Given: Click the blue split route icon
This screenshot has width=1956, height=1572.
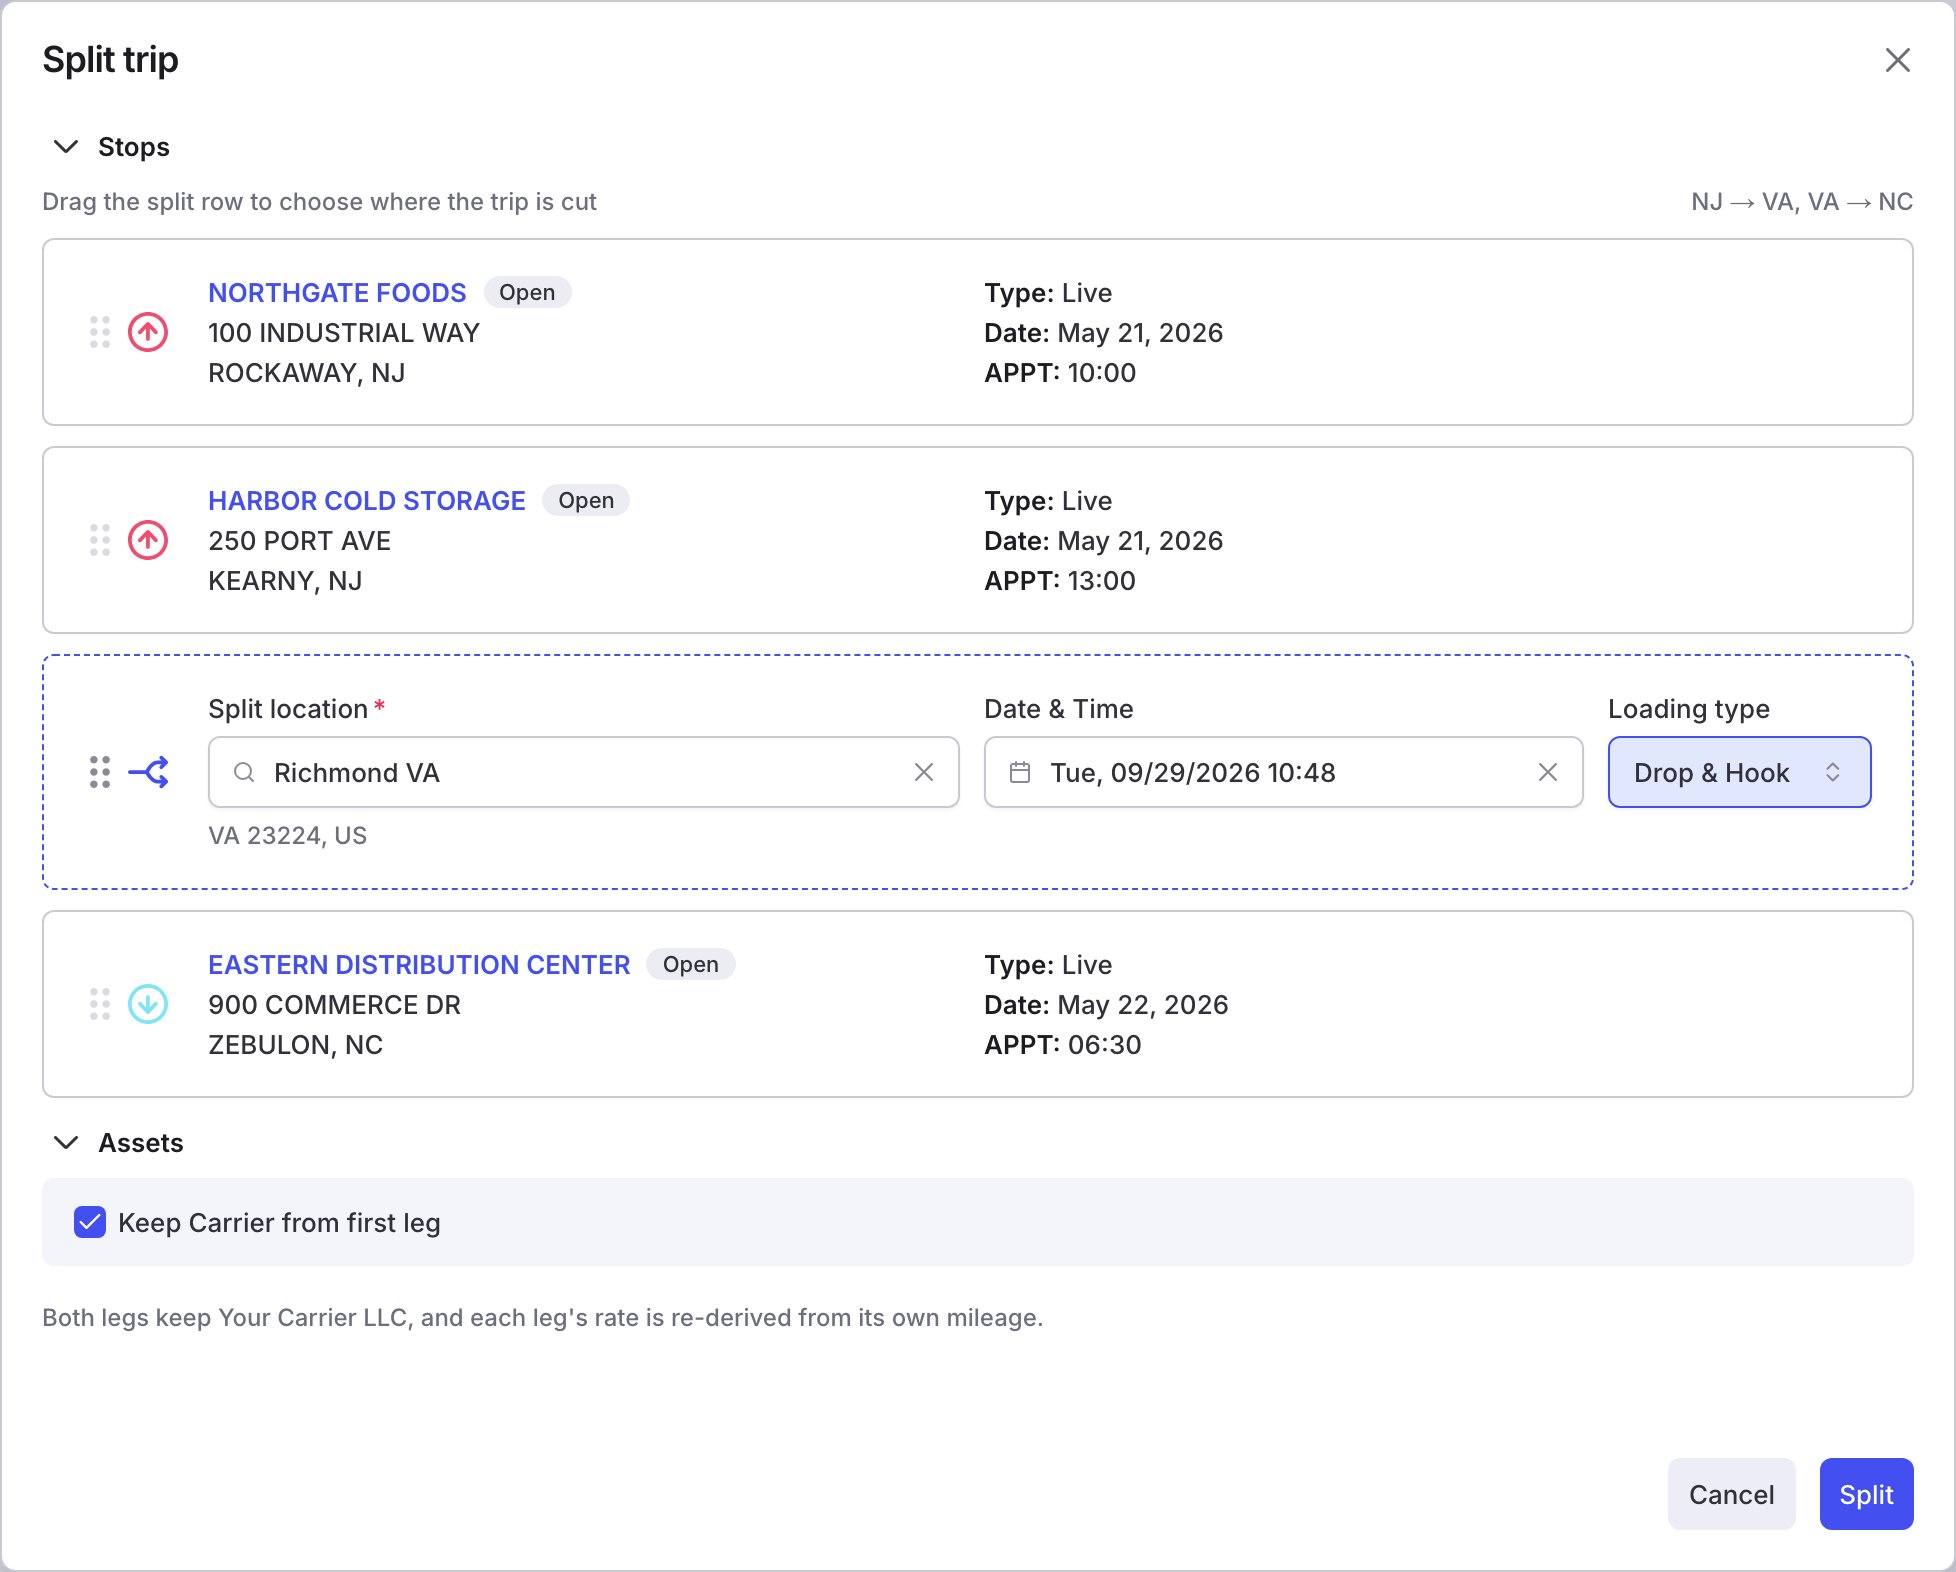Looking at the screenshot, I should pos(148,772).
